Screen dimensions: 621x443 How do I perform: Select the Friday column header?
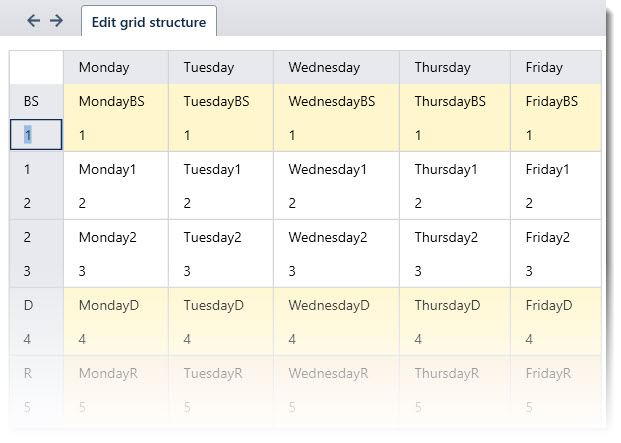click(x=543, y=68)
